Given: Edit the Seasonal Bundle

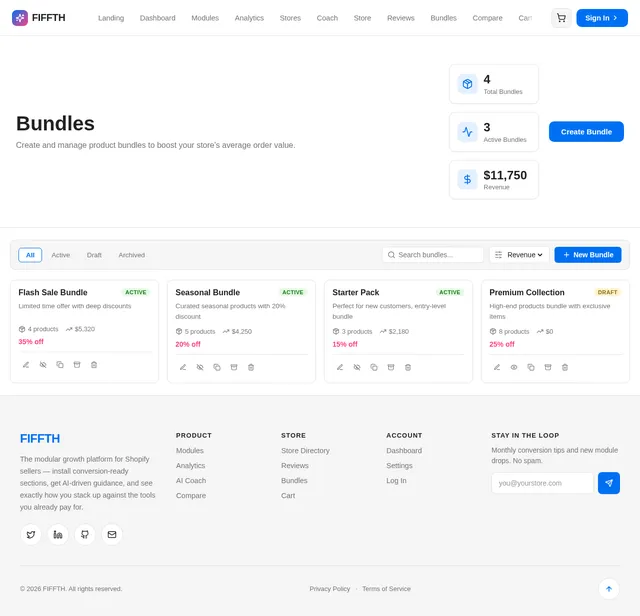Looking at the screenshot, I should (183, 367).
